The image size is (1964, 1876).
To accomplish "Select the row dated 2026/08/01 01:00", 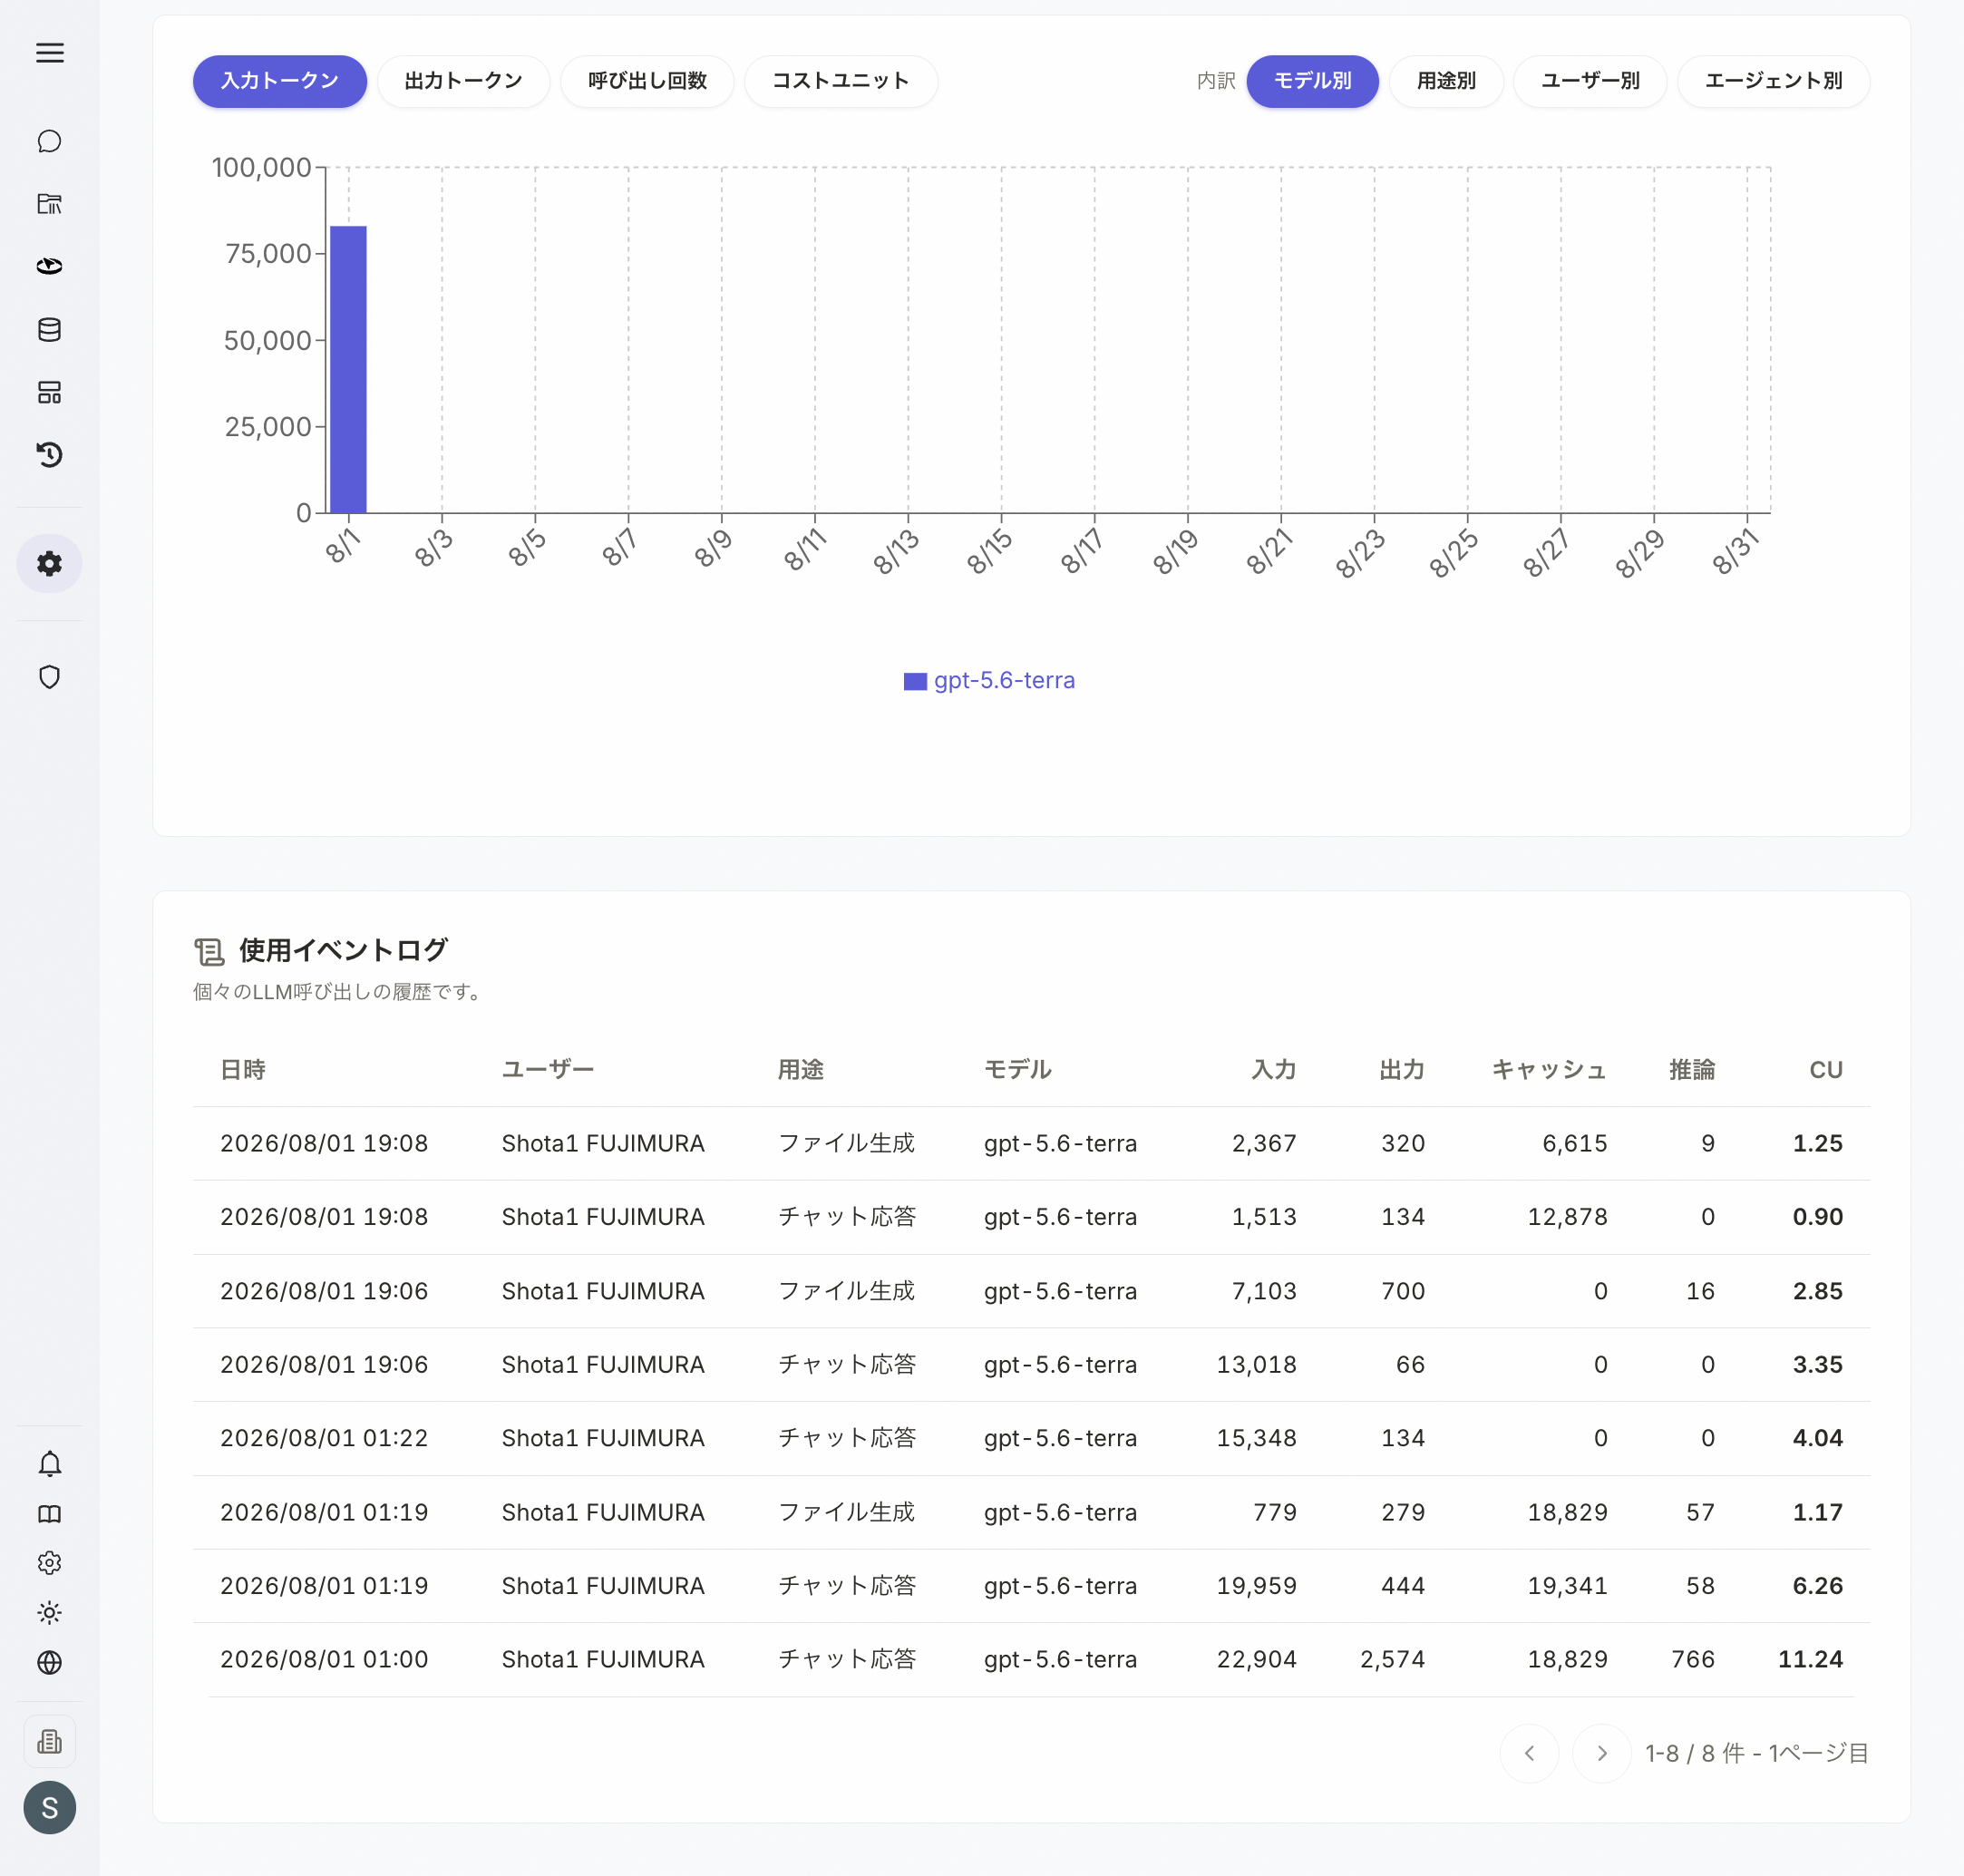I will point(1031,1659).
